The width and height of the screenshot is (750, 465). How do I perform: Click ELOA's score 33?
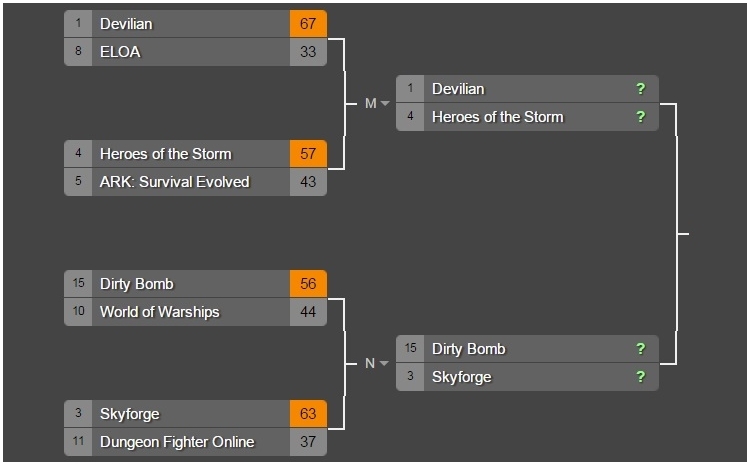pos(308,52)
